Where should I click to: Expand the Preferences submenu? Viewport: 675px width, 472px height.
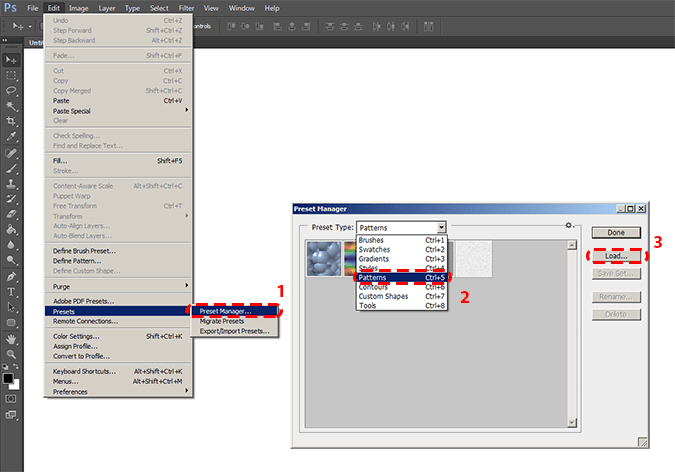[x=118, y=391]
